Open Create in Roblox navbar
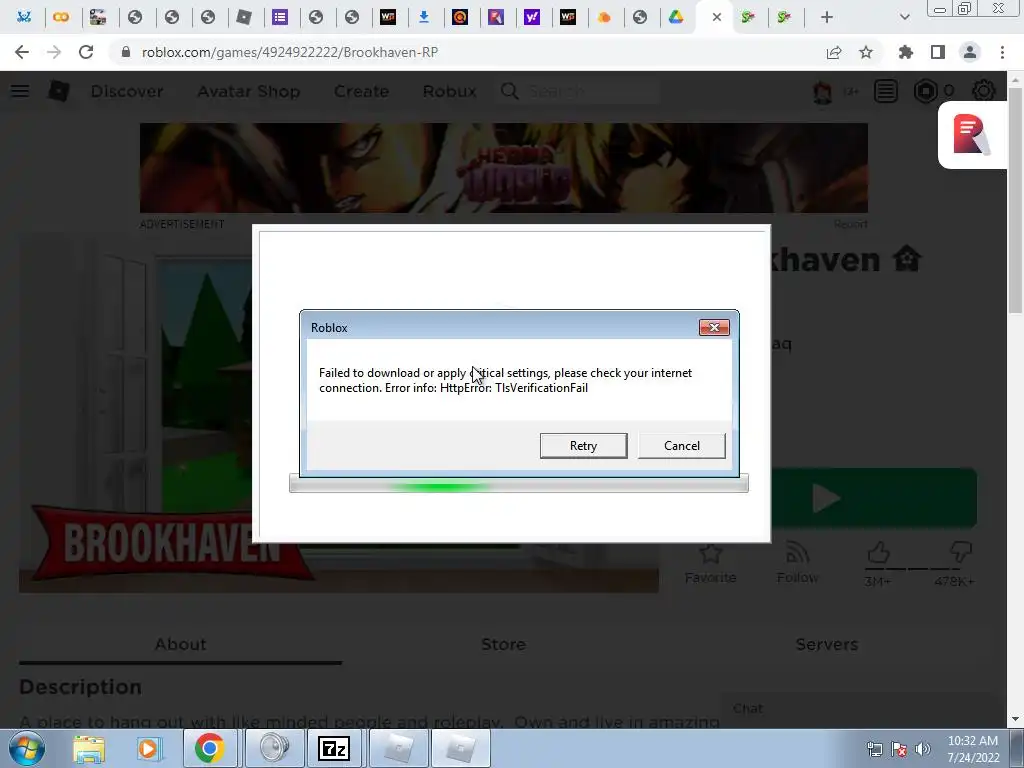The image size is (1024, 768). 361,91
